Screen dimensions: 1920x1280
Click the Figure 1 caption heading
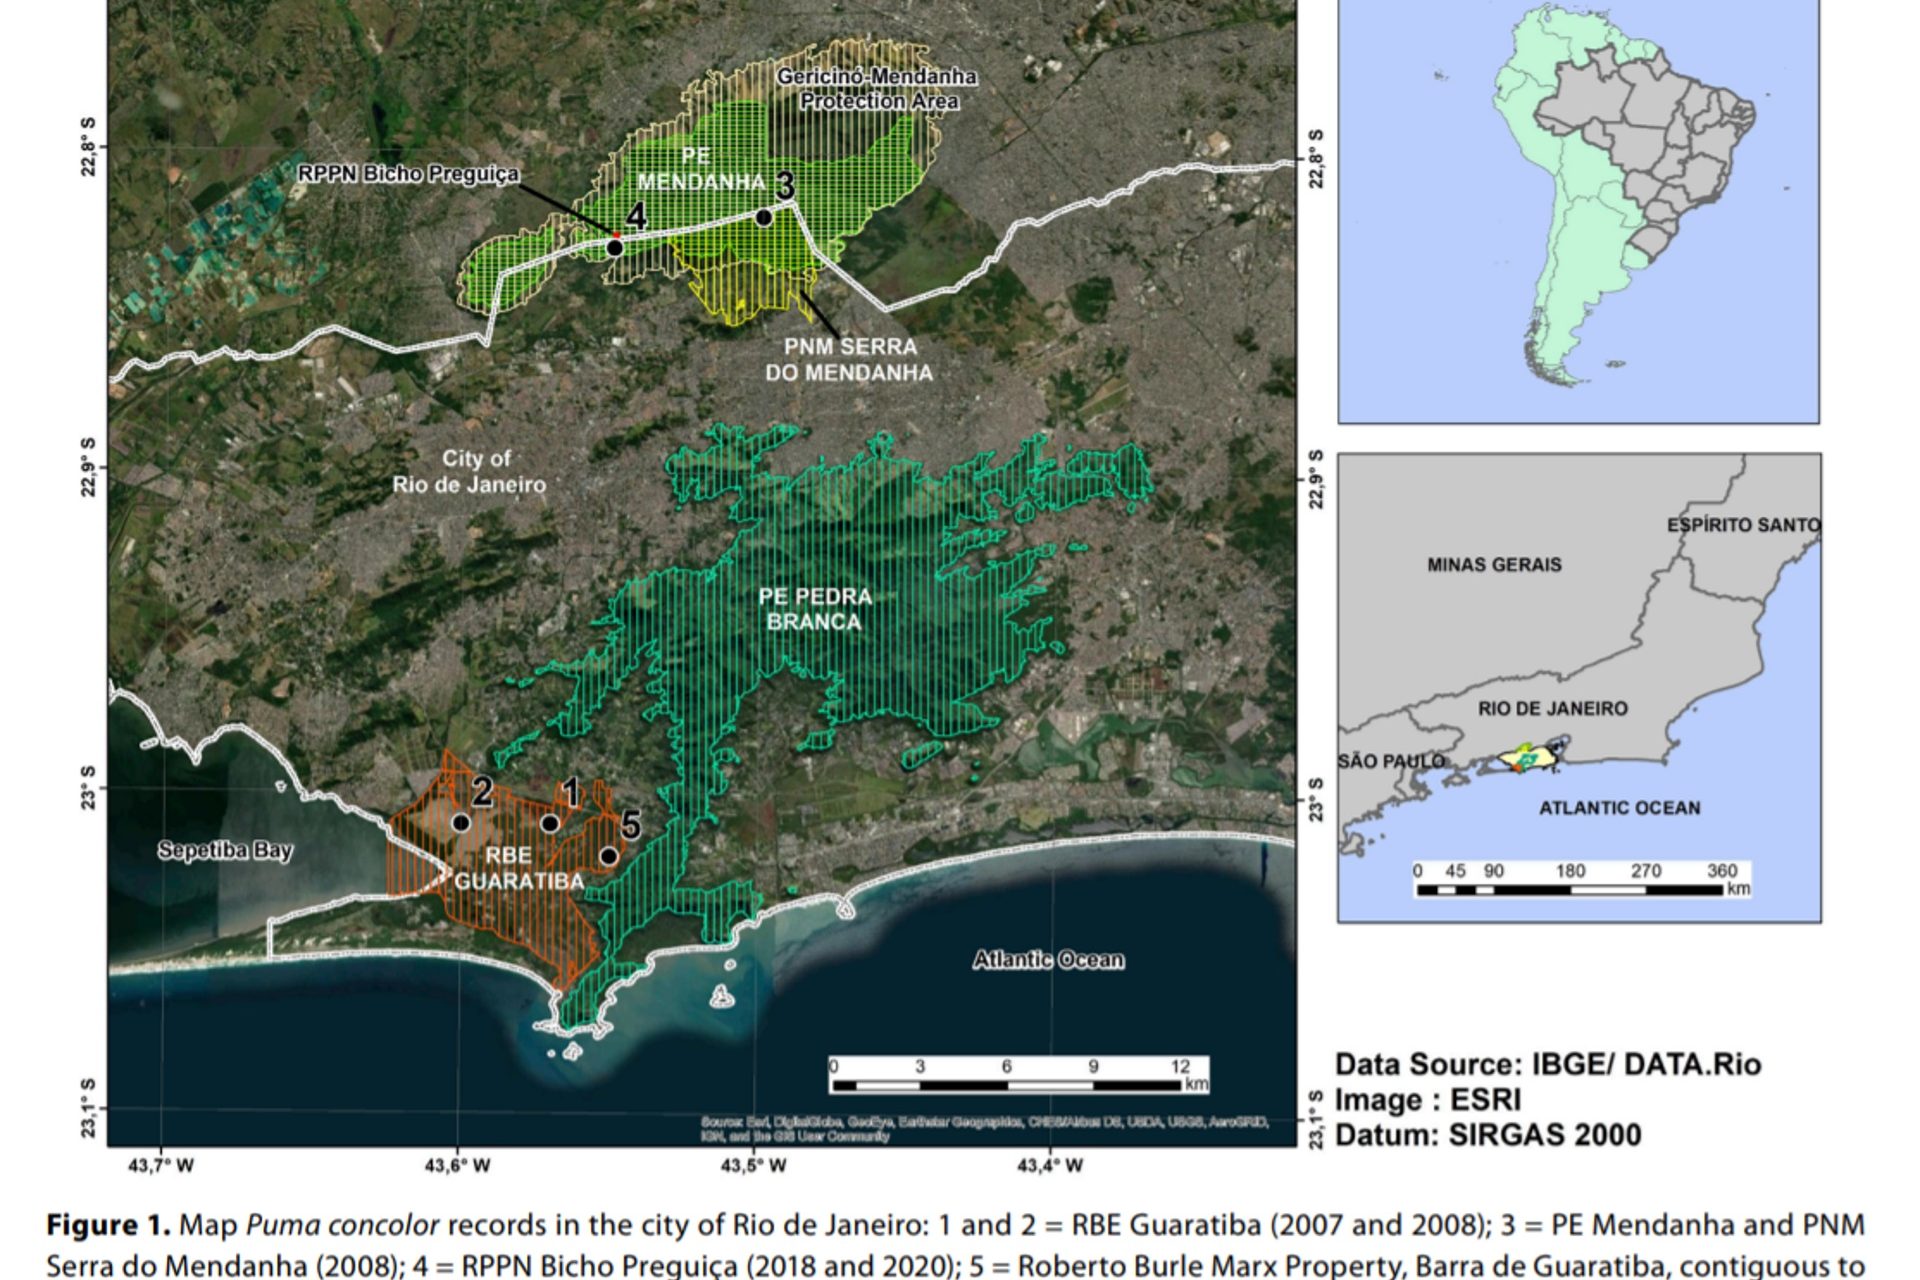tap(108, 1225)
